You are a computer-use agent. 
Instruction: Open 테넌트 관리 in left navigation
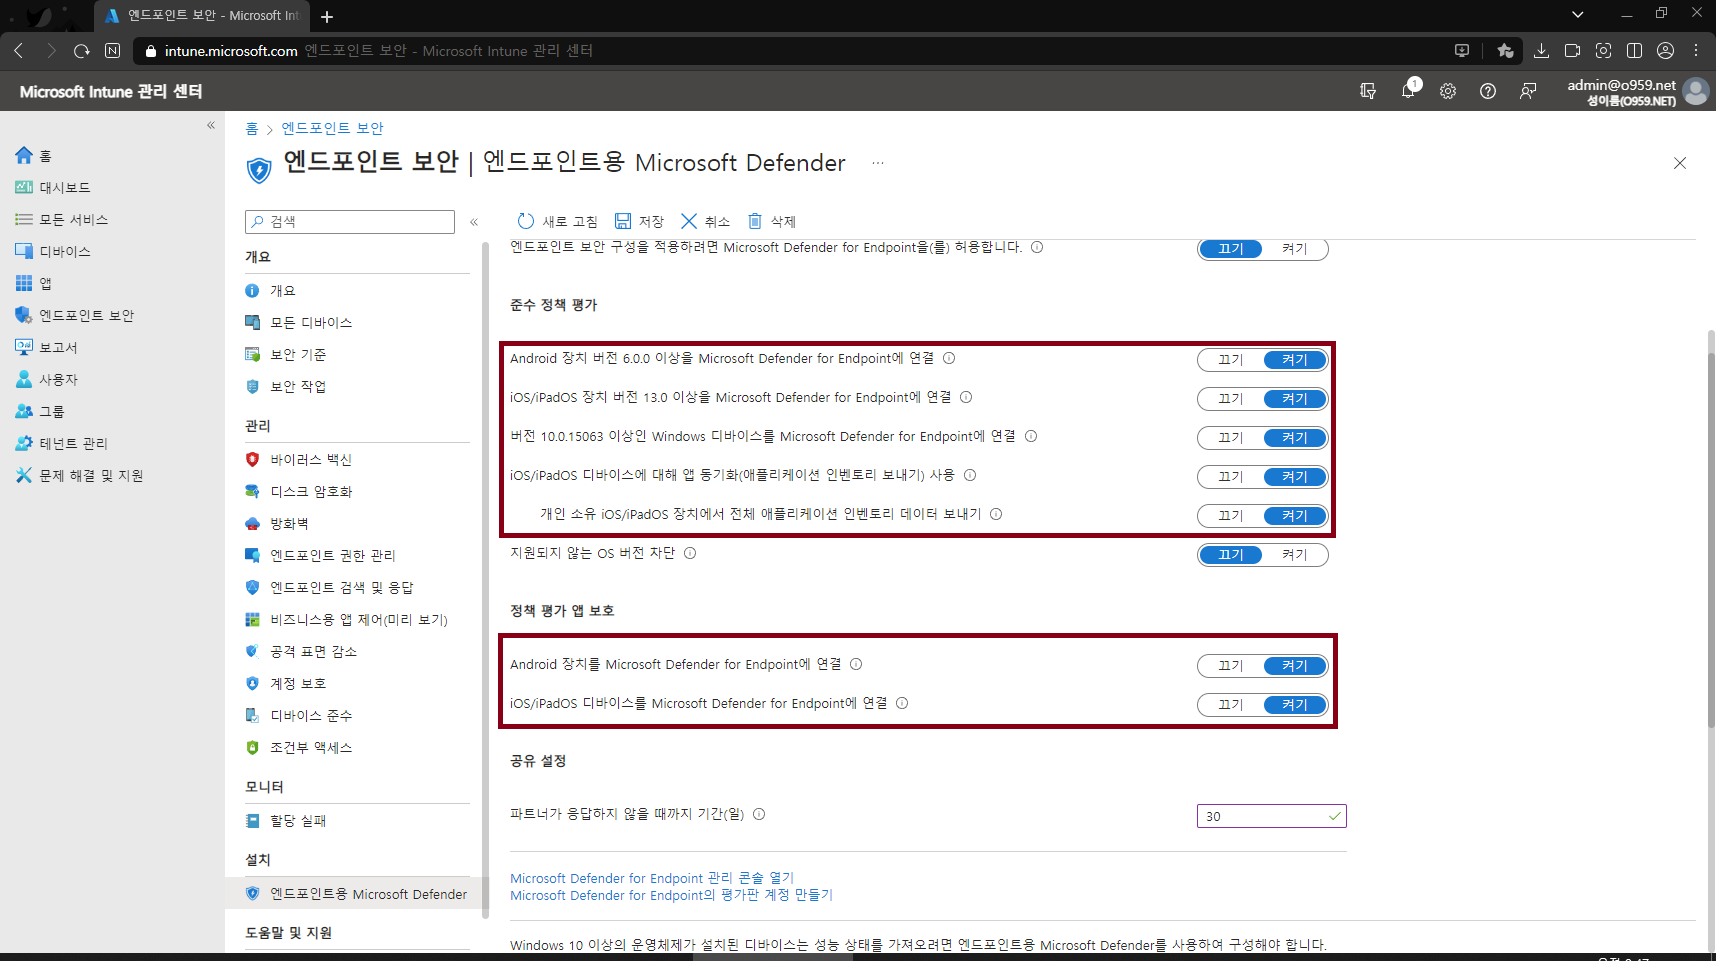(x=61, y=444)
